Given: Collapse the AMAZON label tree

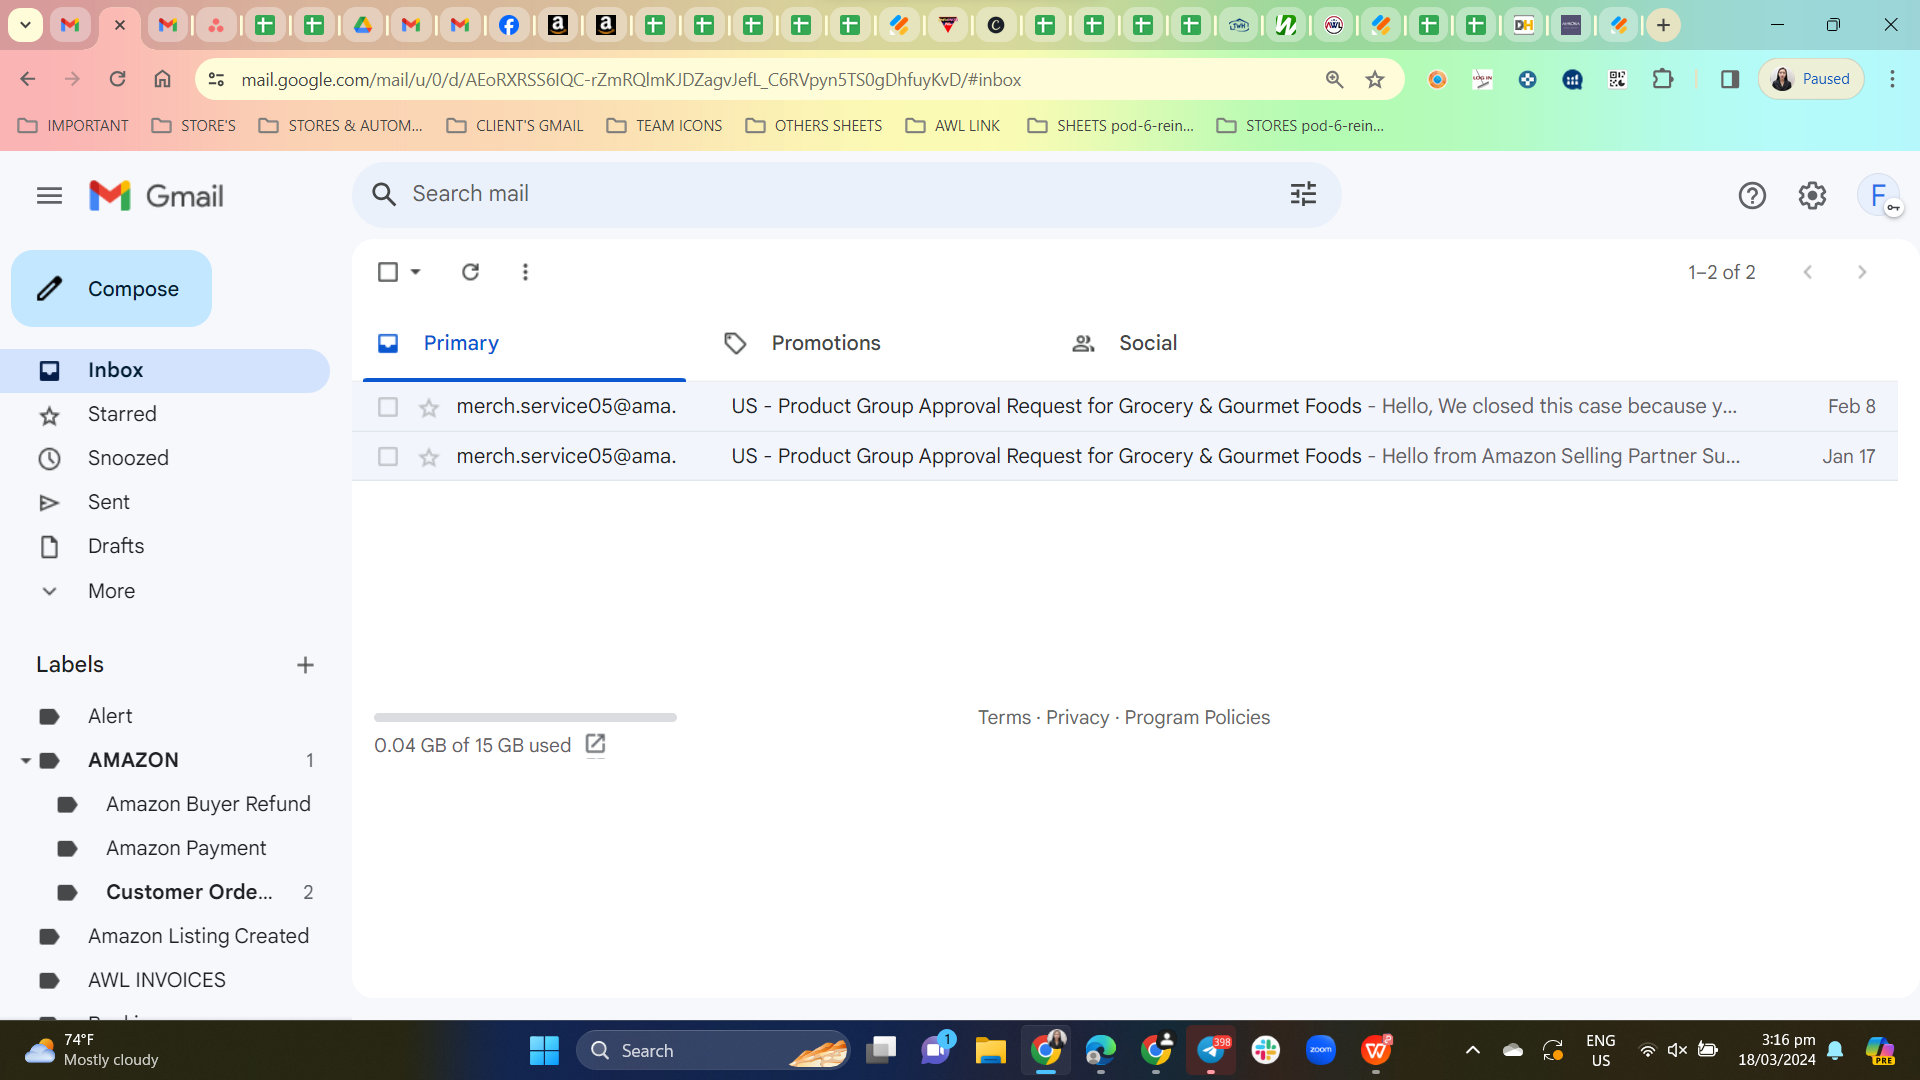Looking at the screenshot, I should [26, 761].
